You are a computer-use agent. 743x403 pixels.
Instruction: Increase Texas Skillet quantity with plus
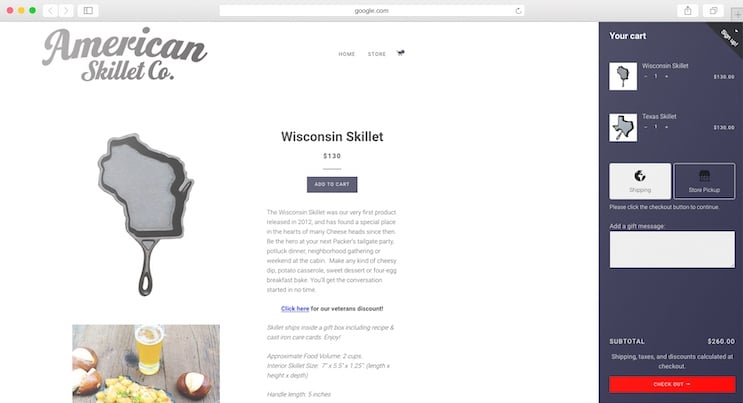666,127
